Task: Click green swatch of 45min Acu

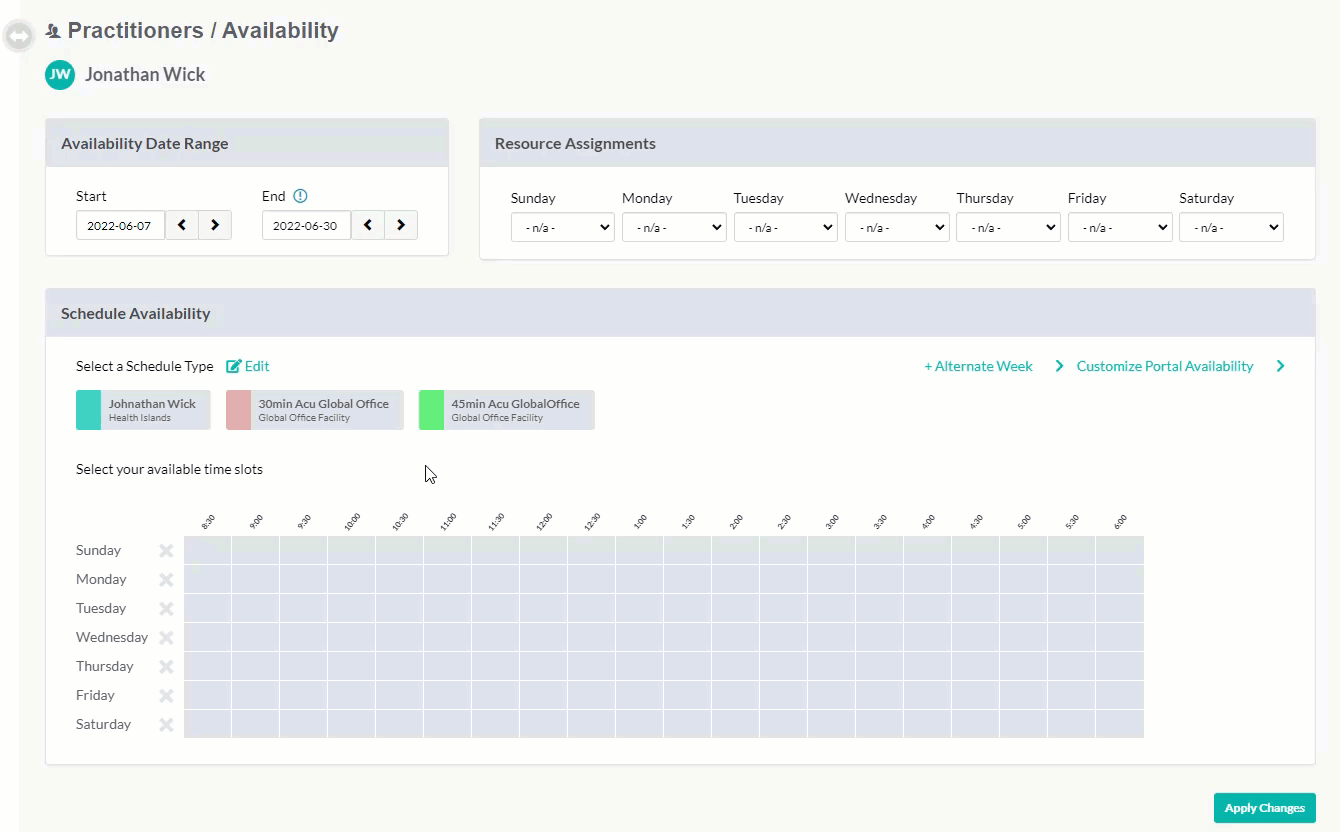Action: tap(431, 410)
